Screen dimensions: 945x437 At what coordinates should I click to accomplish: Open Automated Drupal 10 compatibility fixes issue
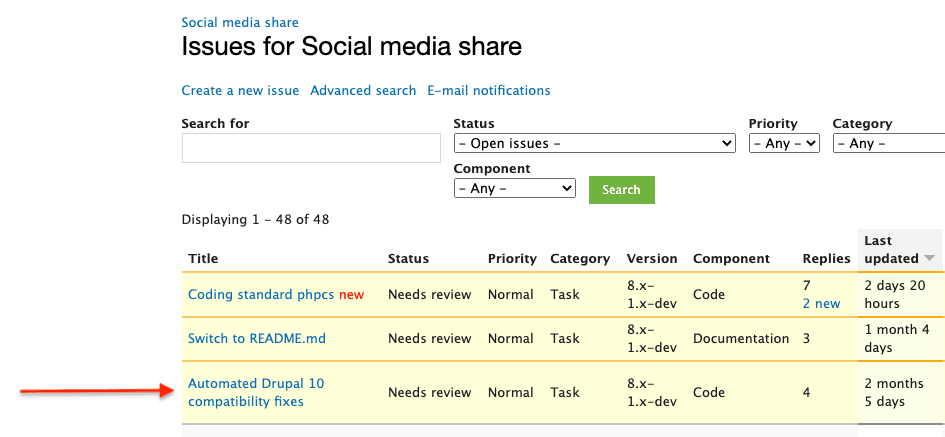click(256, 392)
